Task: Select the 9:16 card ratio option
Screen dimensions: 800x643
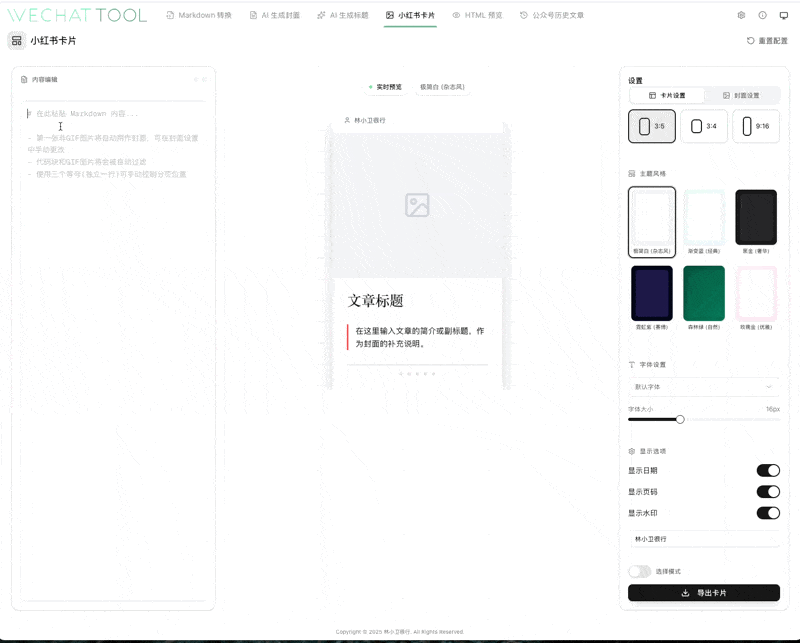Action: click(756, 126)
